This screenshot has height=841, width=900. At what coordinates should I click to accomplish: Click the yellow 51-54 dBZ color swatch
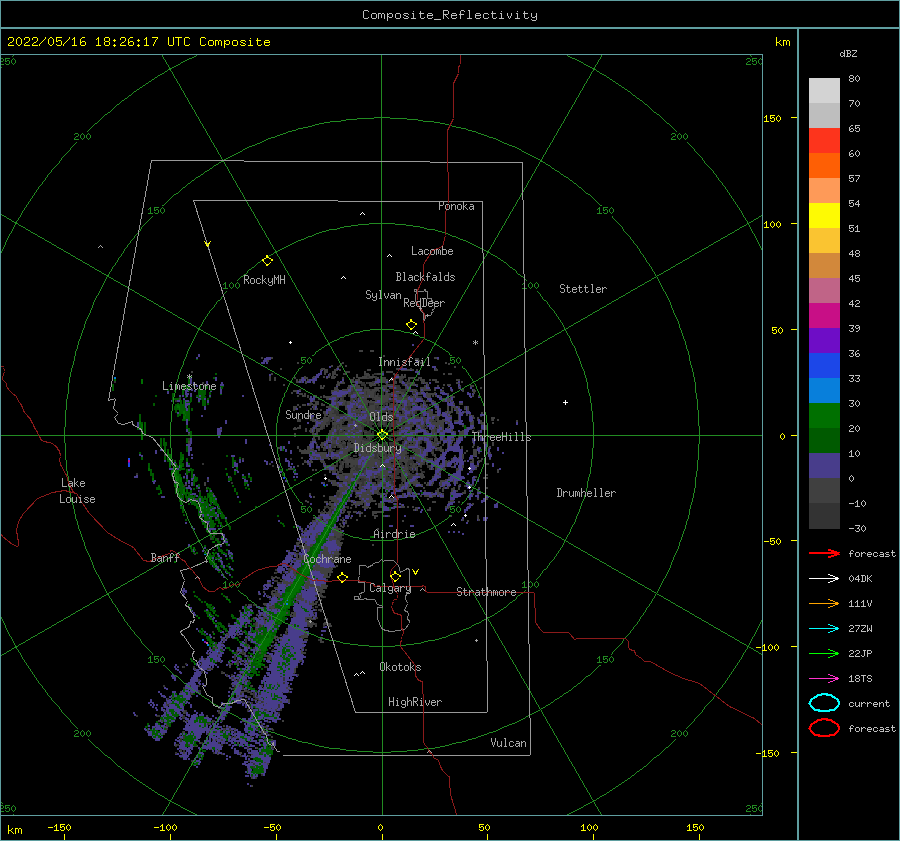coord(824,216)
